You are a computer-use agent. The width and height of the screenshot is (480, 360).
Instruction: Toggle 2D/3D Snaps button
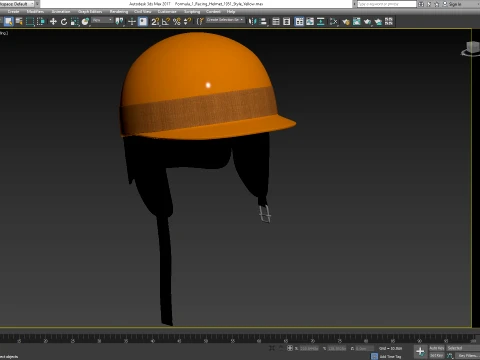155,22
